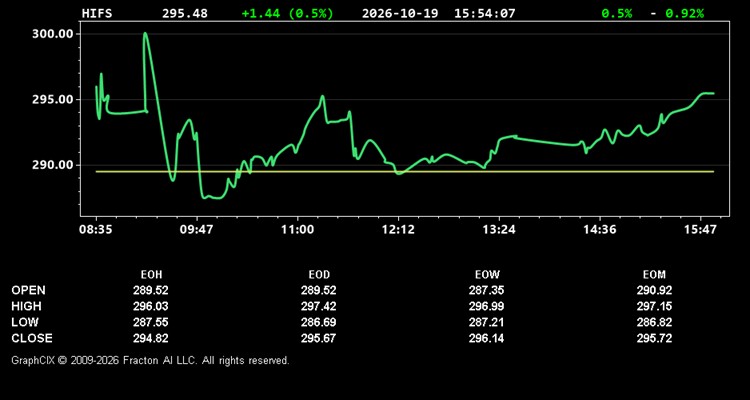Screen dimensions: 750x400
Task: Click the date 2026-10-19
Action: (400, 13)
